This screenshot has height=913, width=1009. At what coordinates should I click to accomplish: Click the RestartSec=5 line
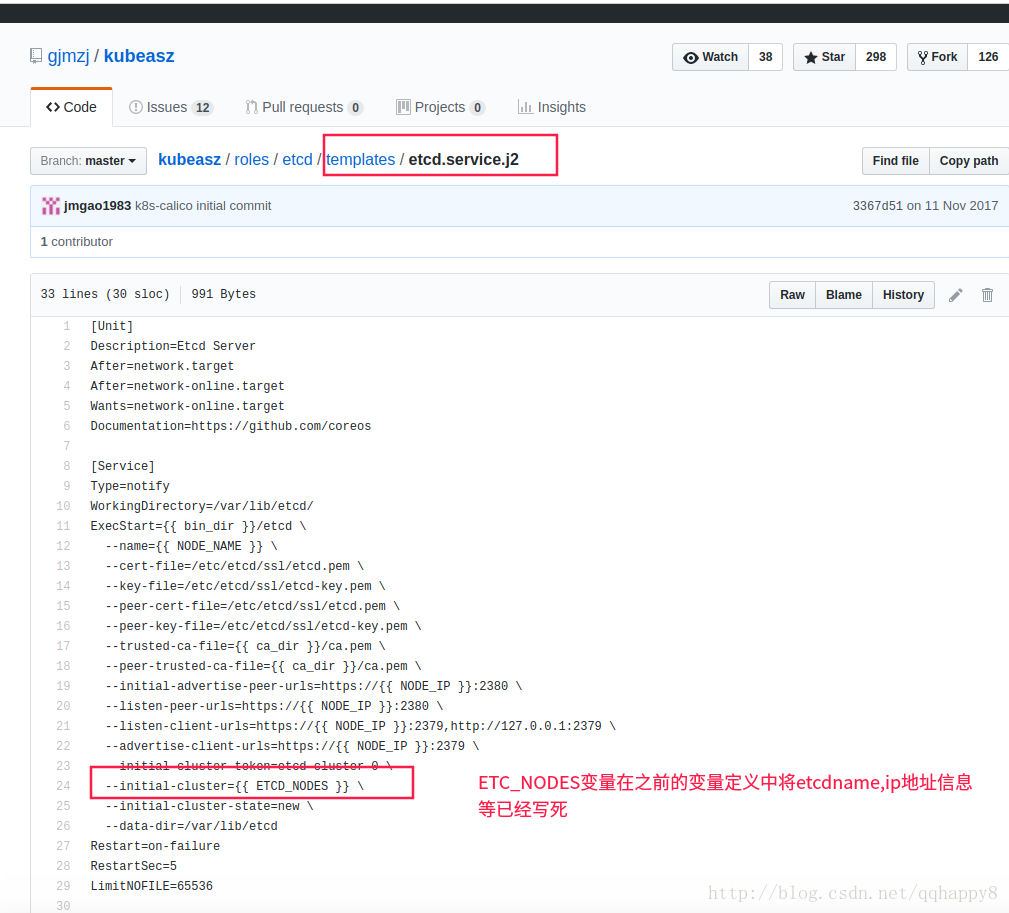click(134, 865)
